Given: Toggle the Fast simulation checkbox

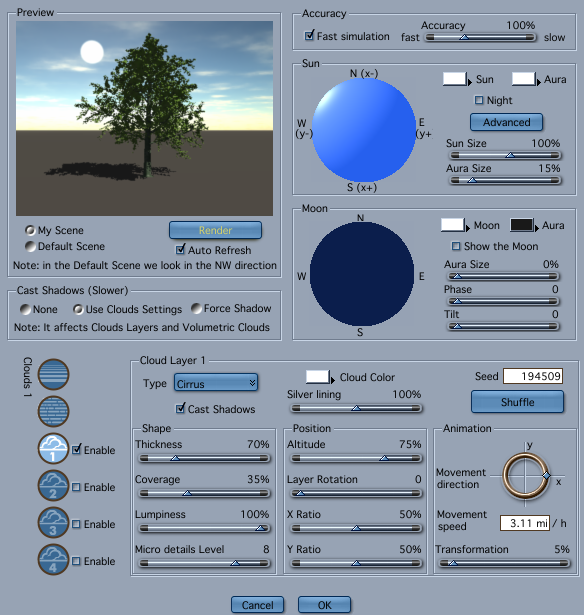Looking at the screenshot, I should [309, 36].
